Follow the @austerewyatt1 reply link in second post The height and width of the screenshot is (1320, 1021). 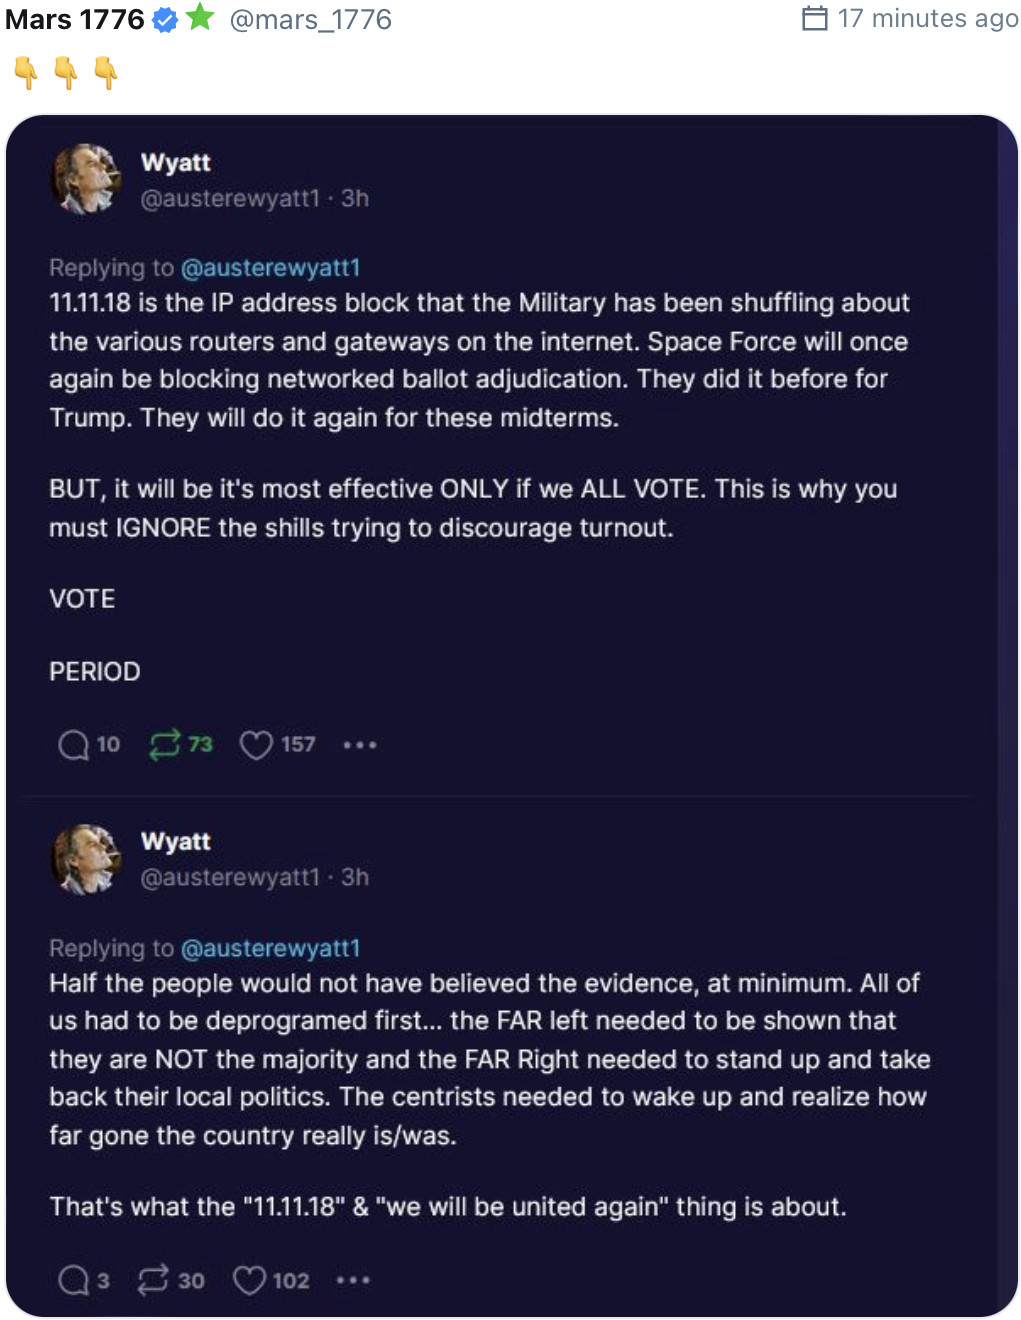pyautogui.click(x=270, y=948)
